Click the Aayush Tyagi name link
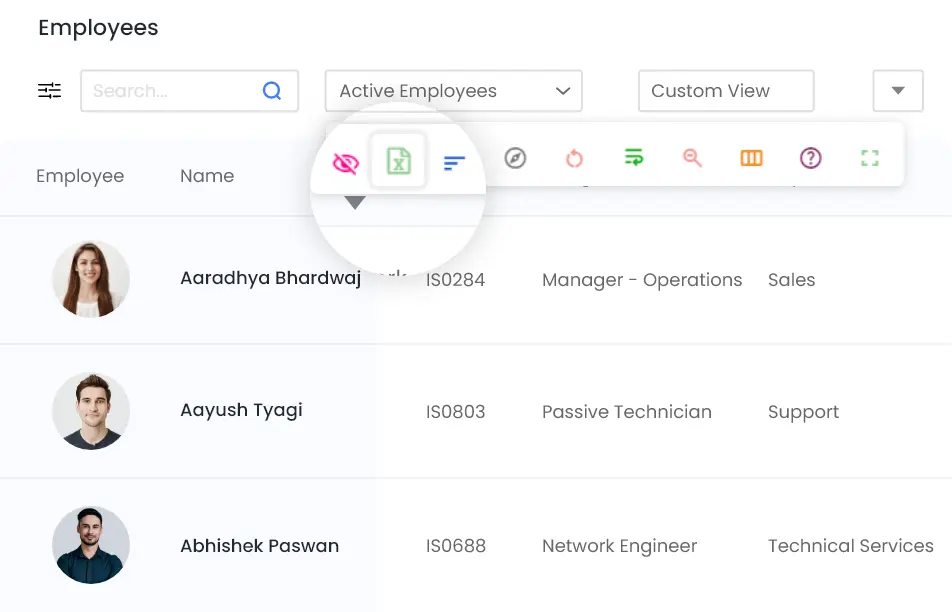The width and height of the screenshot is (952, 612). tap(241, 410)
